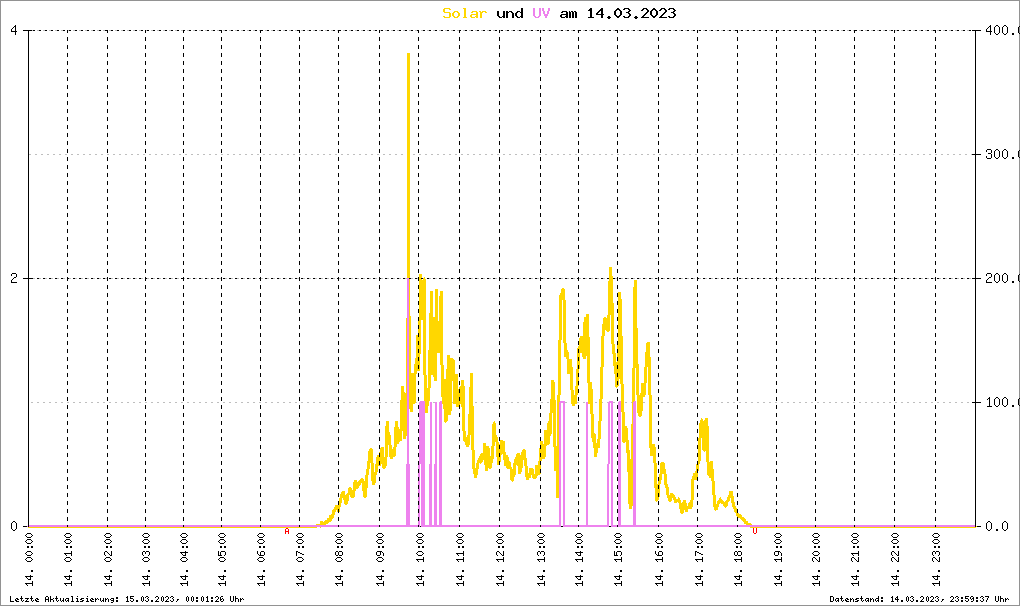Click the pink 'UV' word in title

click(541, 13)
